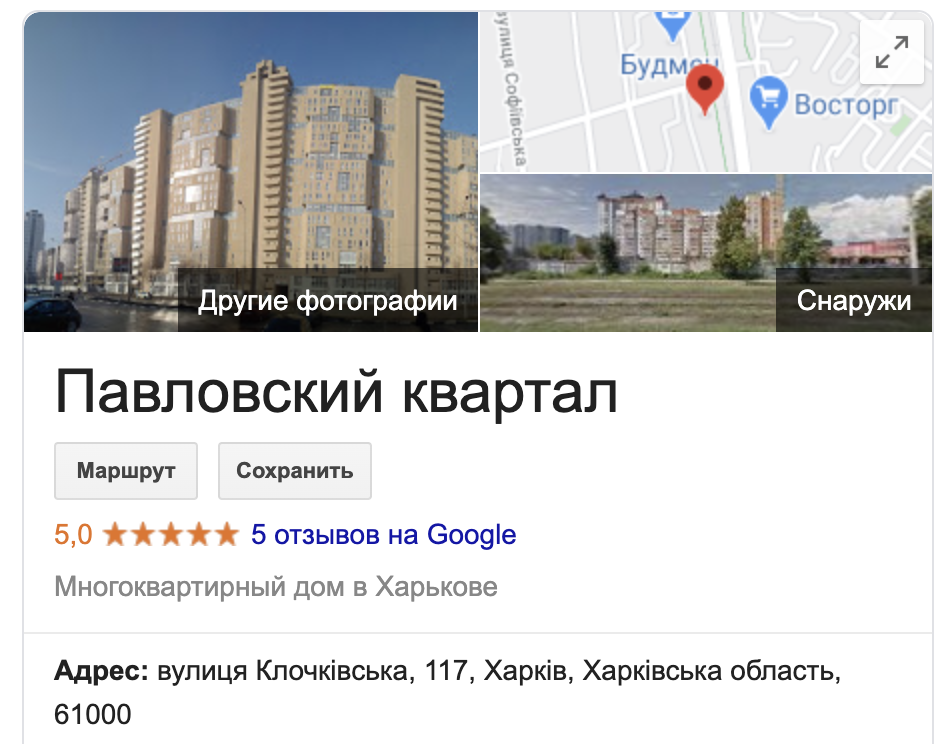Viewport: 948px width, 744px height.
Task: View the Снаружи street view photo
Action: [854, 300]
